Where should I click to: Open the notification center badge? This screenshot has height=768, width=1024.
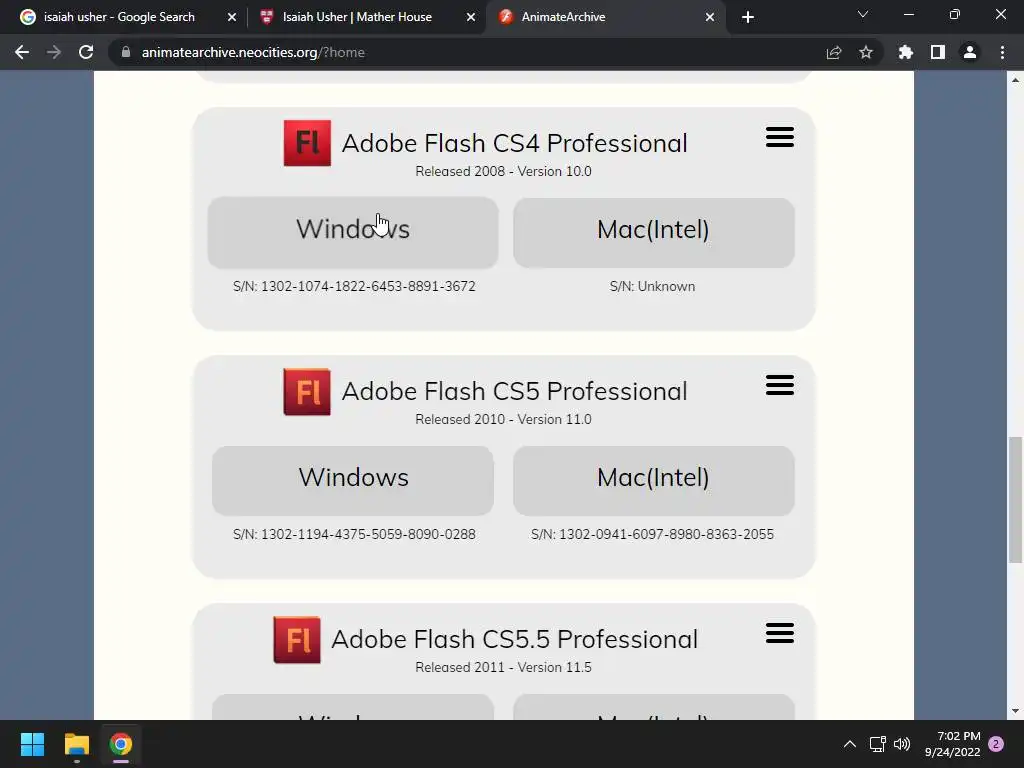[996, 744]
